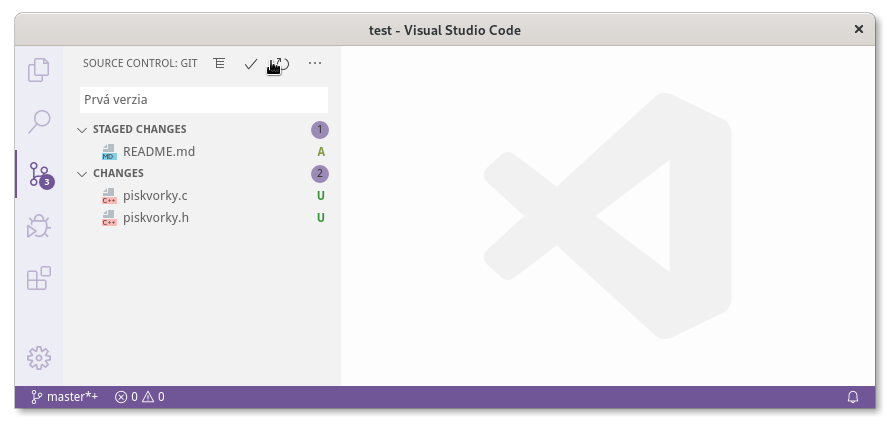
Task: Click the Refresh source control icon
Action: pos(283,64)
